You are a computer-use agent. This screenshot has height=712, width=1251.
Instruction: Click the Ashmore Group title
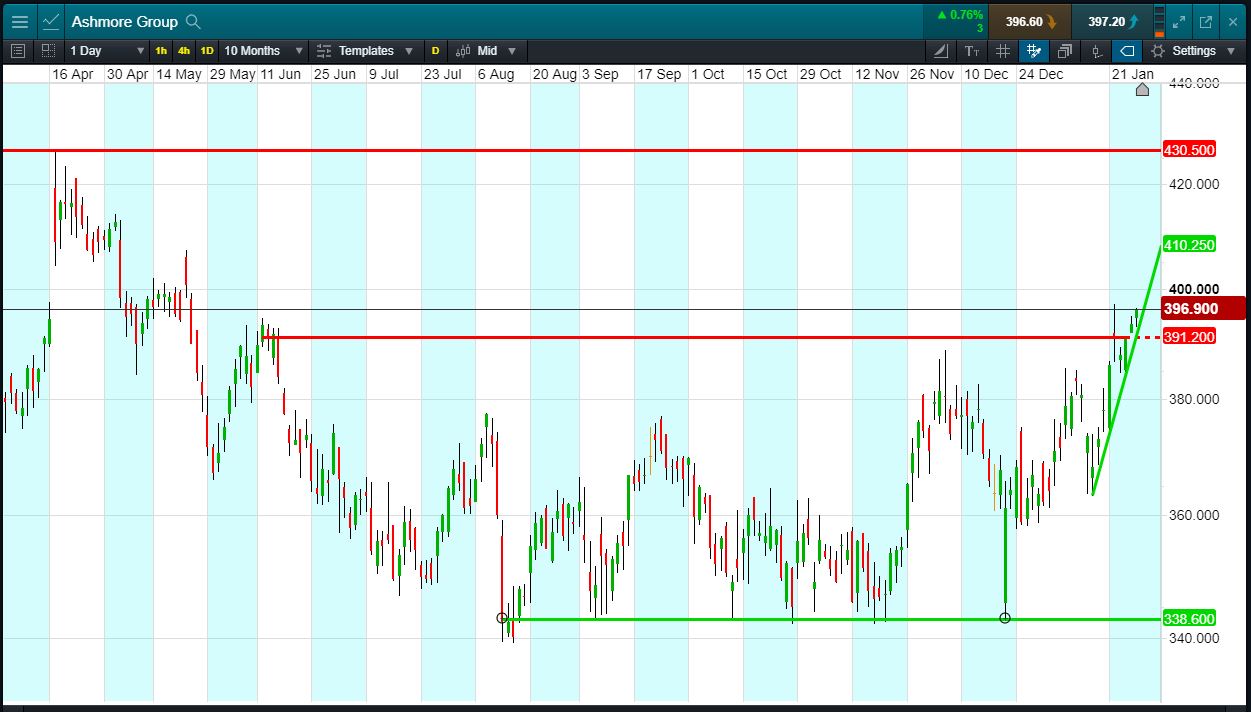(124, 21)
